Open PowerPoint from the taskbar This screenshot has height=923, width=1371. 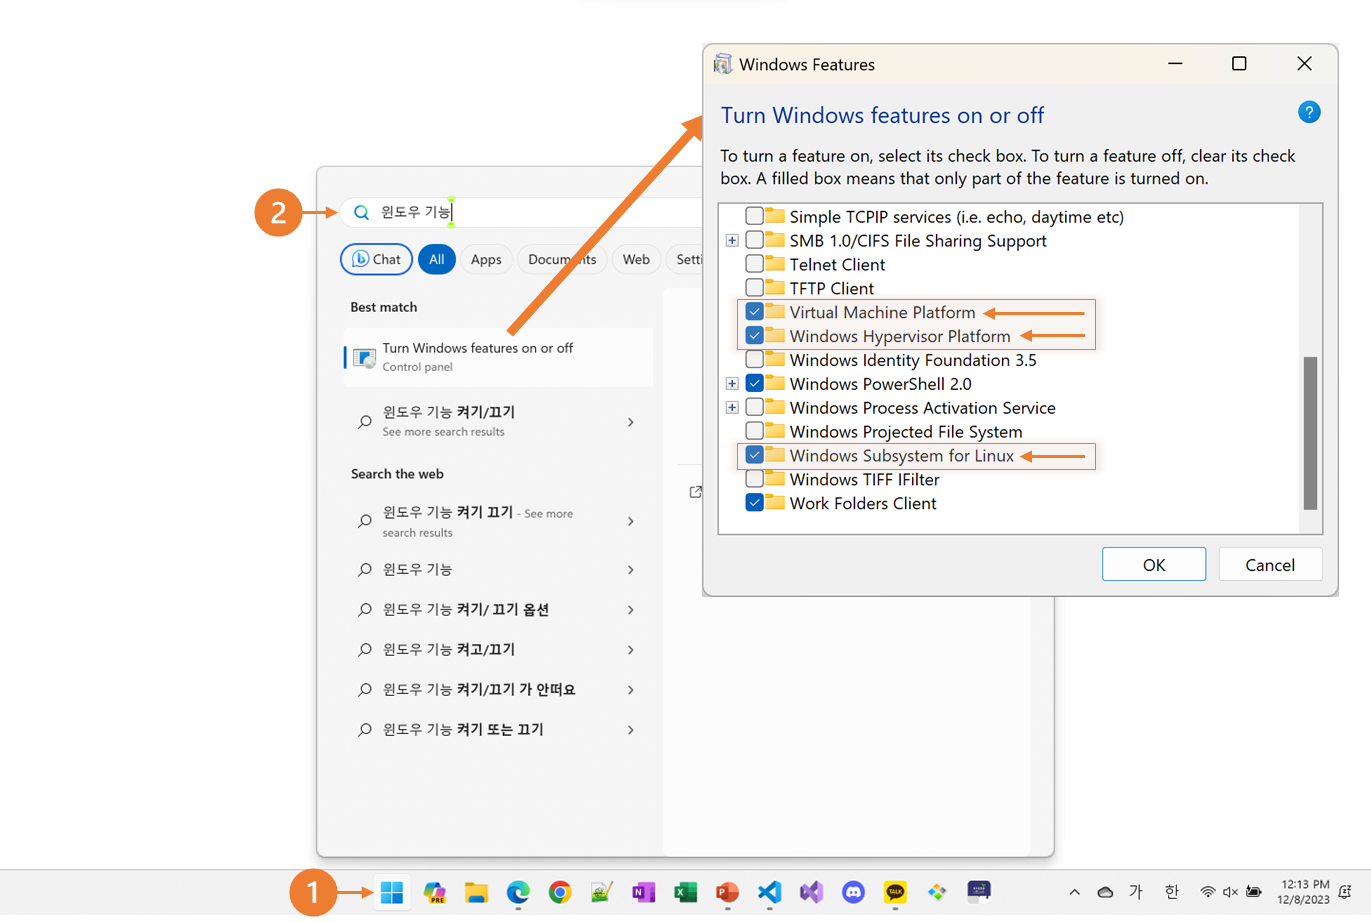[x=727, y=892]
